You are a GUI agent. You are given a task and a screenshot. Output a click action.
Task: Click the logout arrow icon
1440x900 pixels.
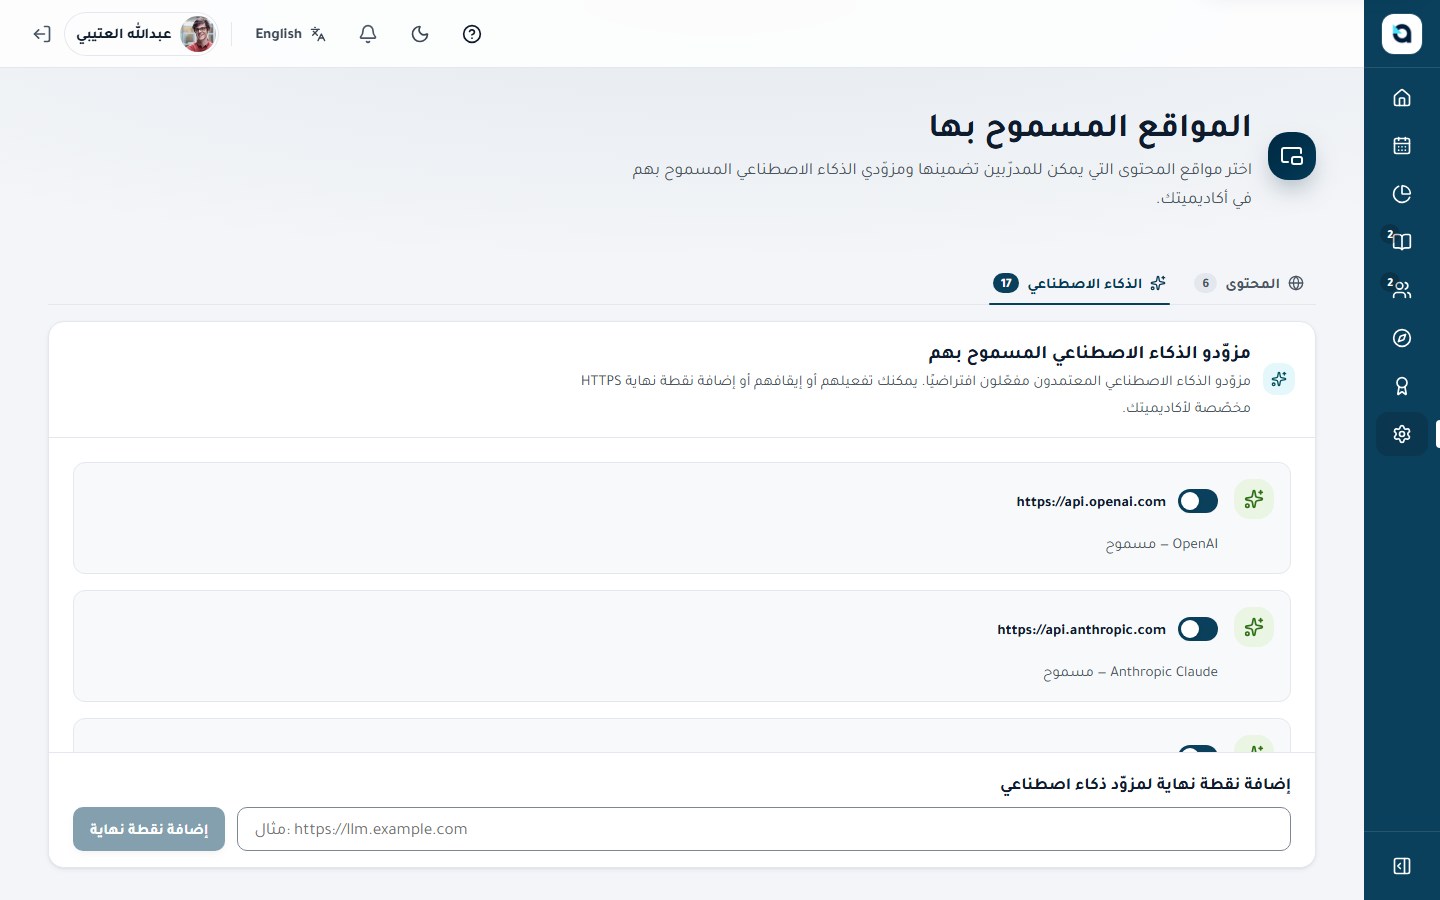point(41,34)
